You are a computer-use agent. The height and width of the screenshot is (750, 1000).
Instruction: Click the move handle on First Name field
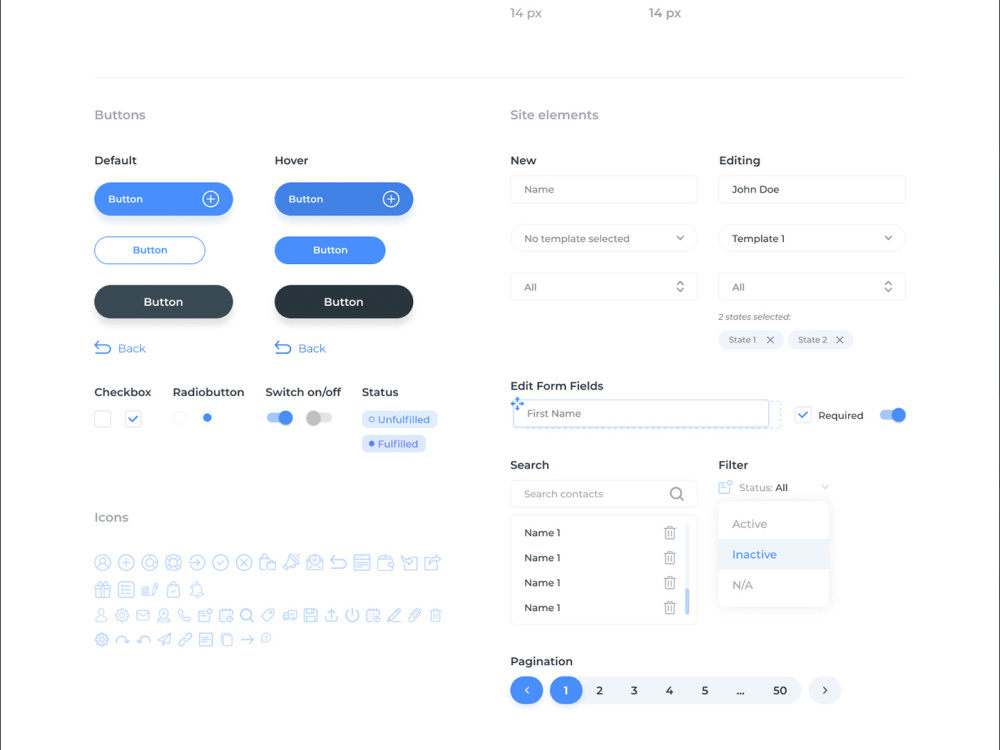517,404
